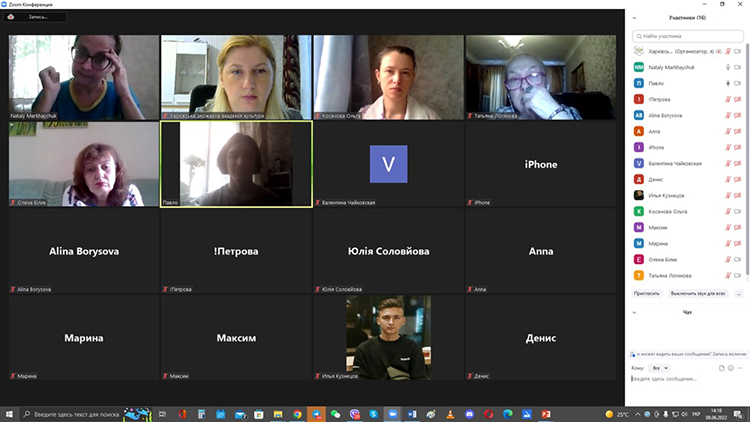Image resolution: width=750 pixels, height=422 pixels.
Task: Click the Telegram icon in the taskbar
Action: tap(316, 414)
